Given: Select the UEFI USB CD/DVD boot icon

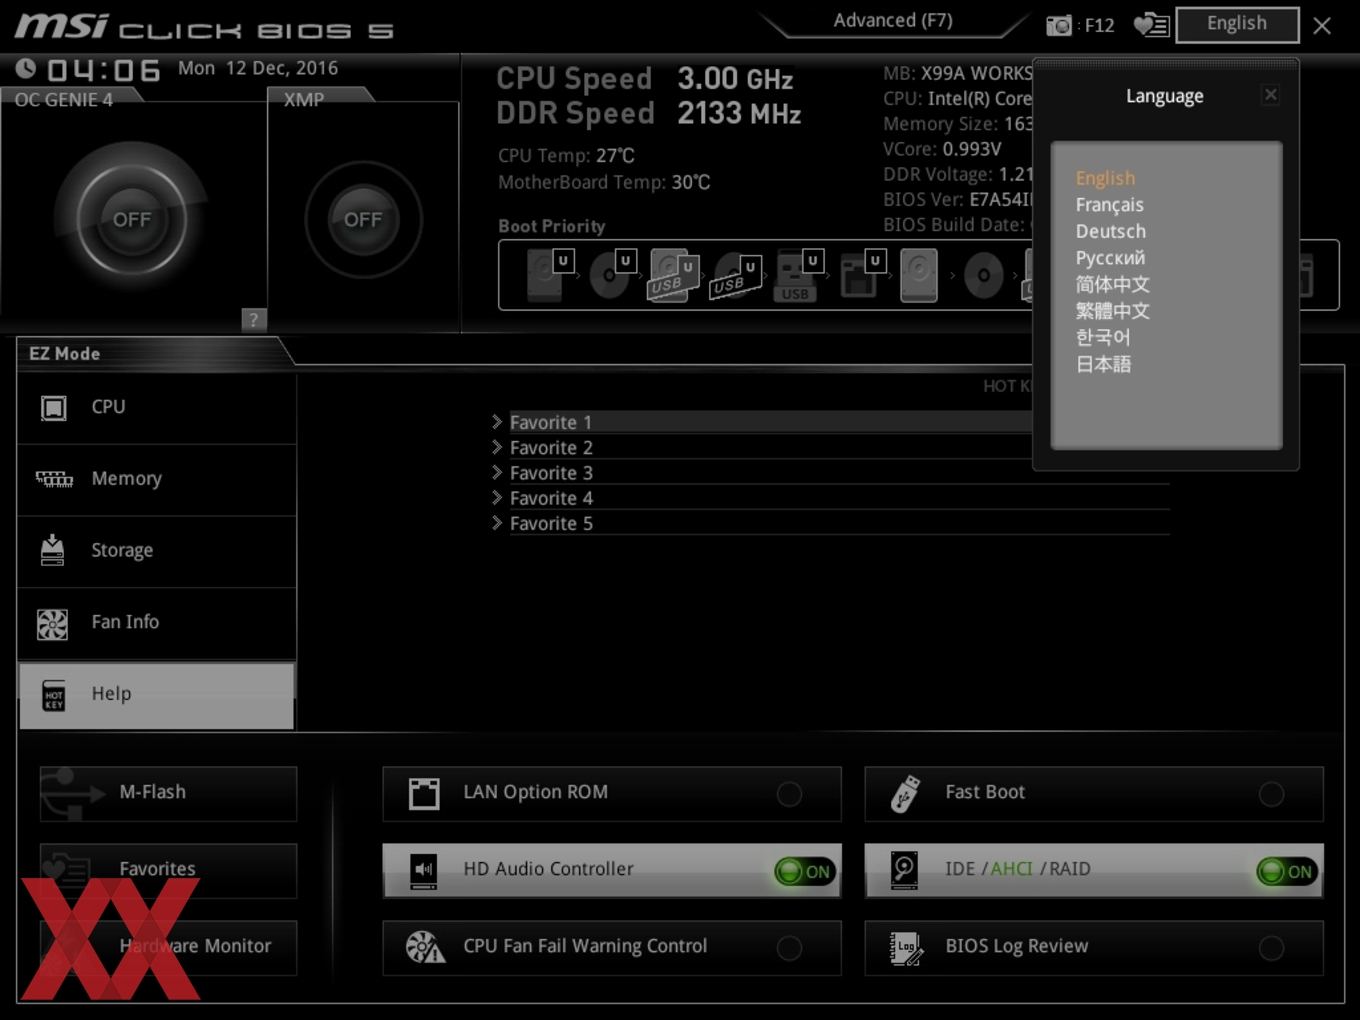Looking at the screenshot, I should point(735,275).
